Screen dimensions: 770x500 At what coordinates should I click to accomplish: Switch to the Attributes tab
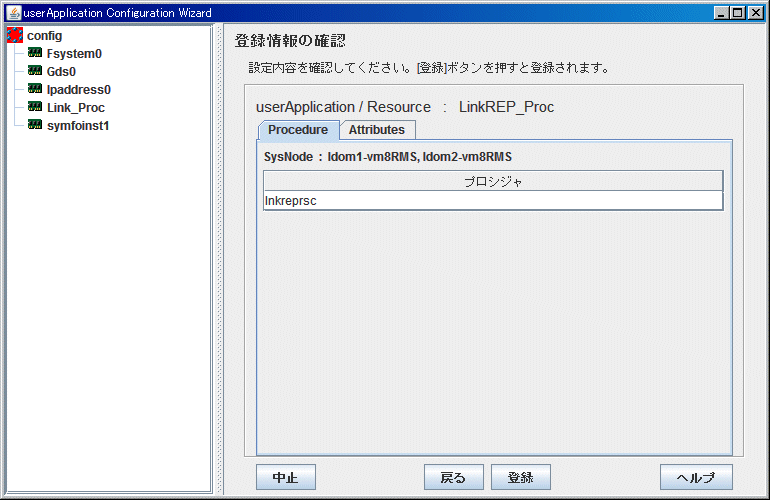point(377,130)
